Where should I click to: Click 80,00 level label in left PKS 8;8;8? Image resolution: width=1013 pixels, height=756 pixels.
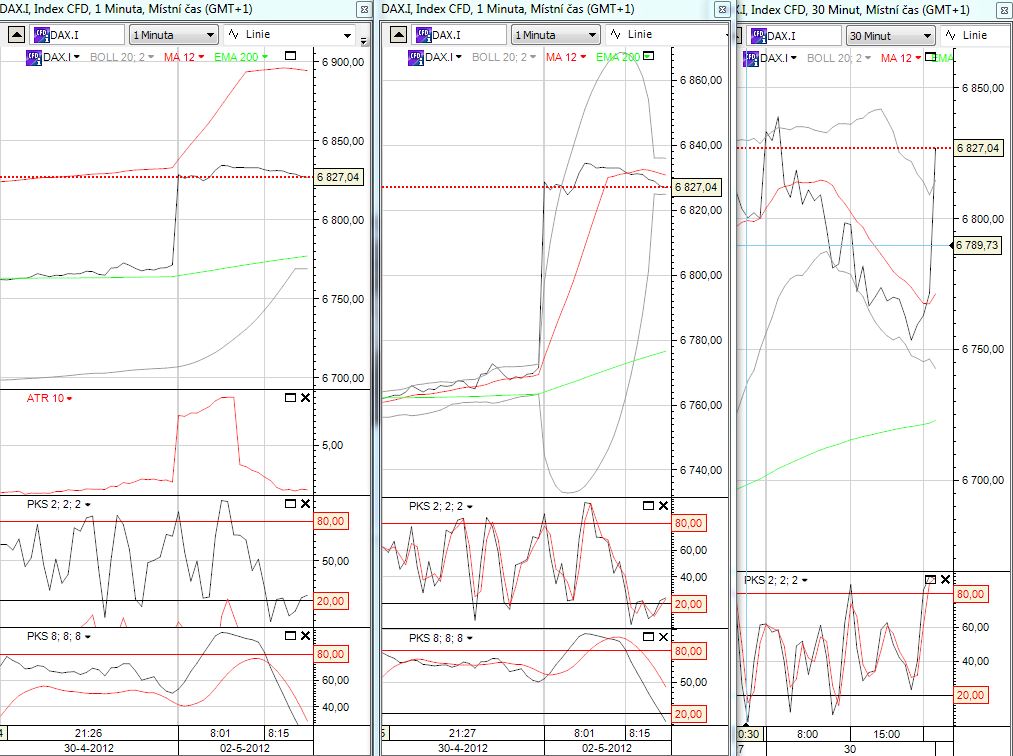coord(331,654)
